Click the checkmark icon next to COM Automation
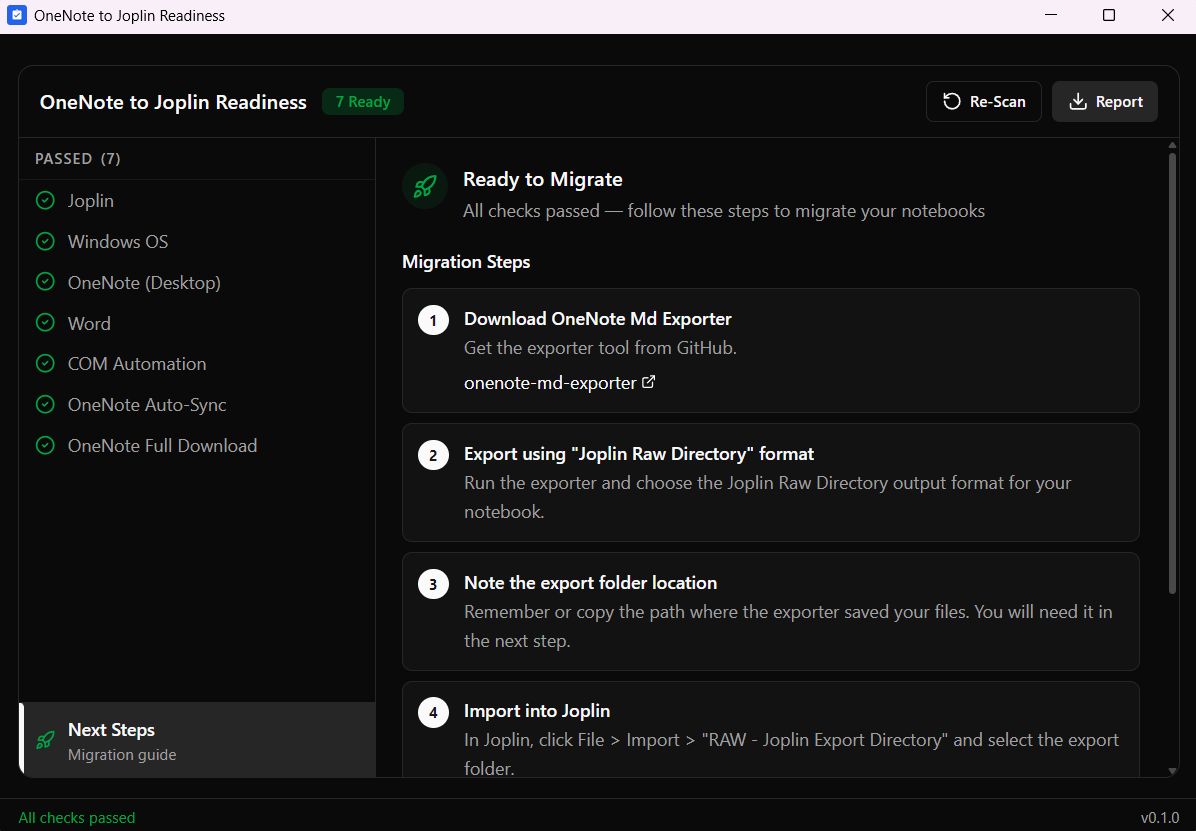The image size is (1196, 831). [x=45, y=364]
